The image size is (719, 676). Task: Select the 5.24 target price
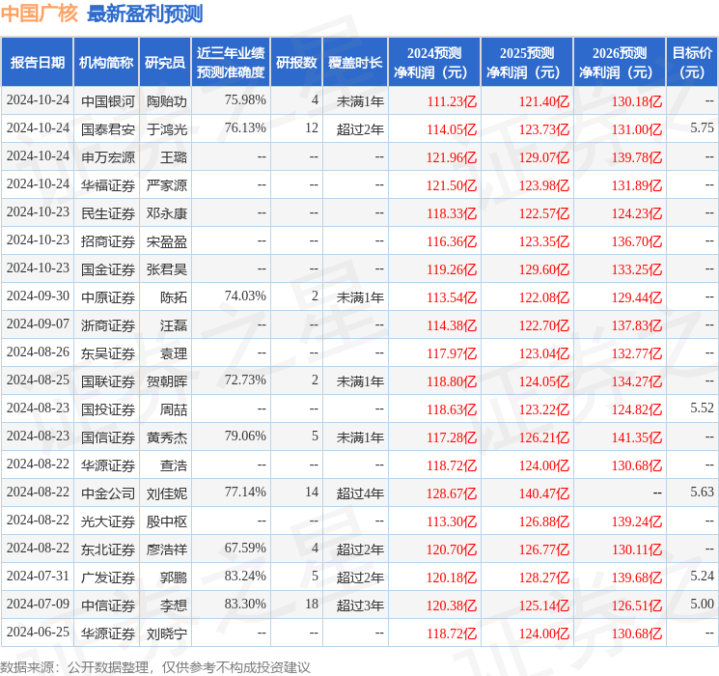click(702, 575)
